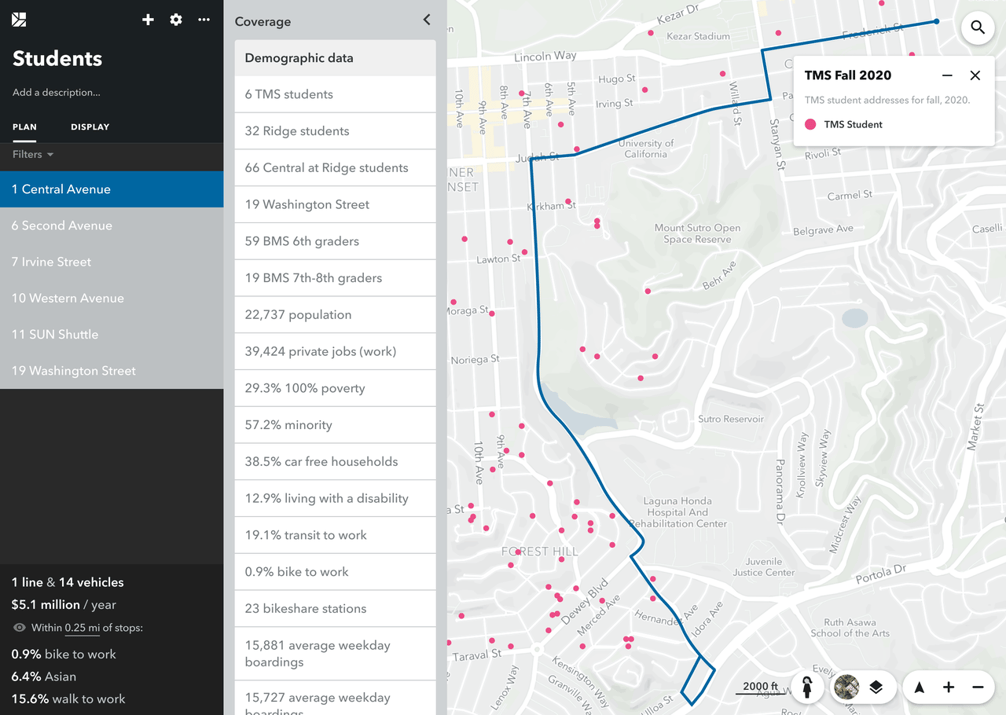Viewport: 1006px width, 715px height.
Task: Select 57.2% minority row
Action: (x=335, y=424)
